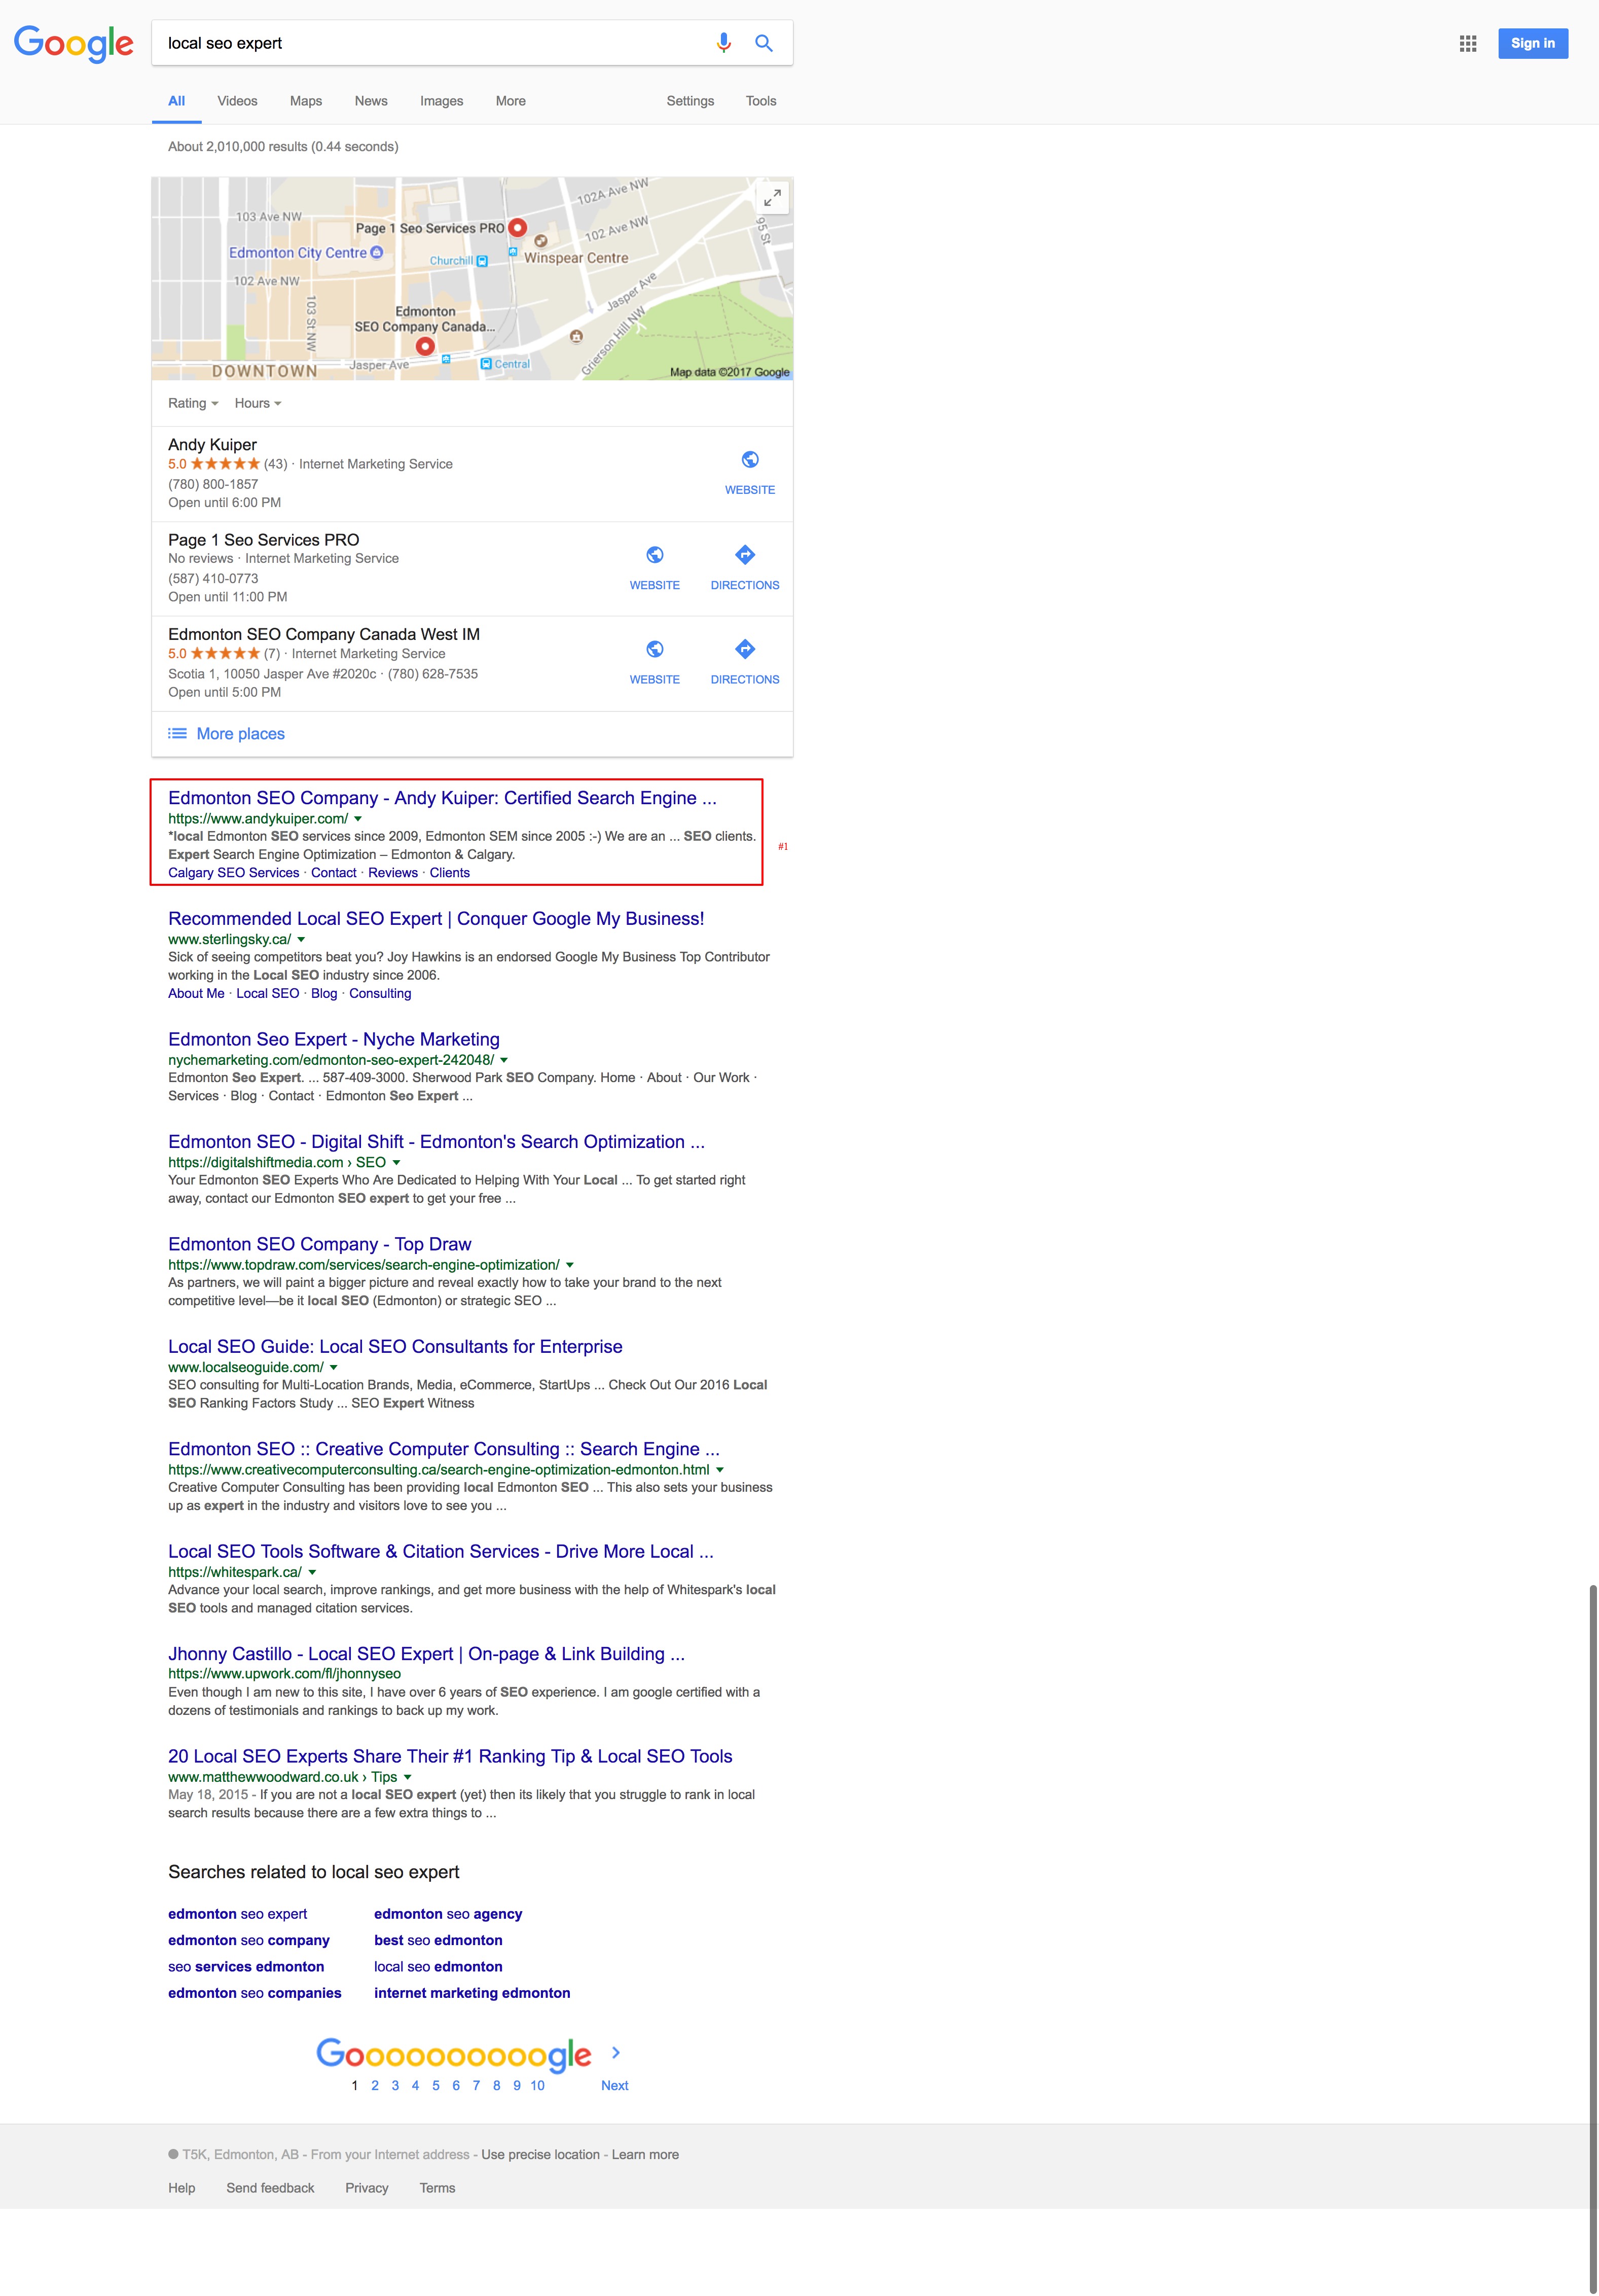Switch to the News tab
This screenshot has height=2296, width=1599.
(x=371, y=101)
